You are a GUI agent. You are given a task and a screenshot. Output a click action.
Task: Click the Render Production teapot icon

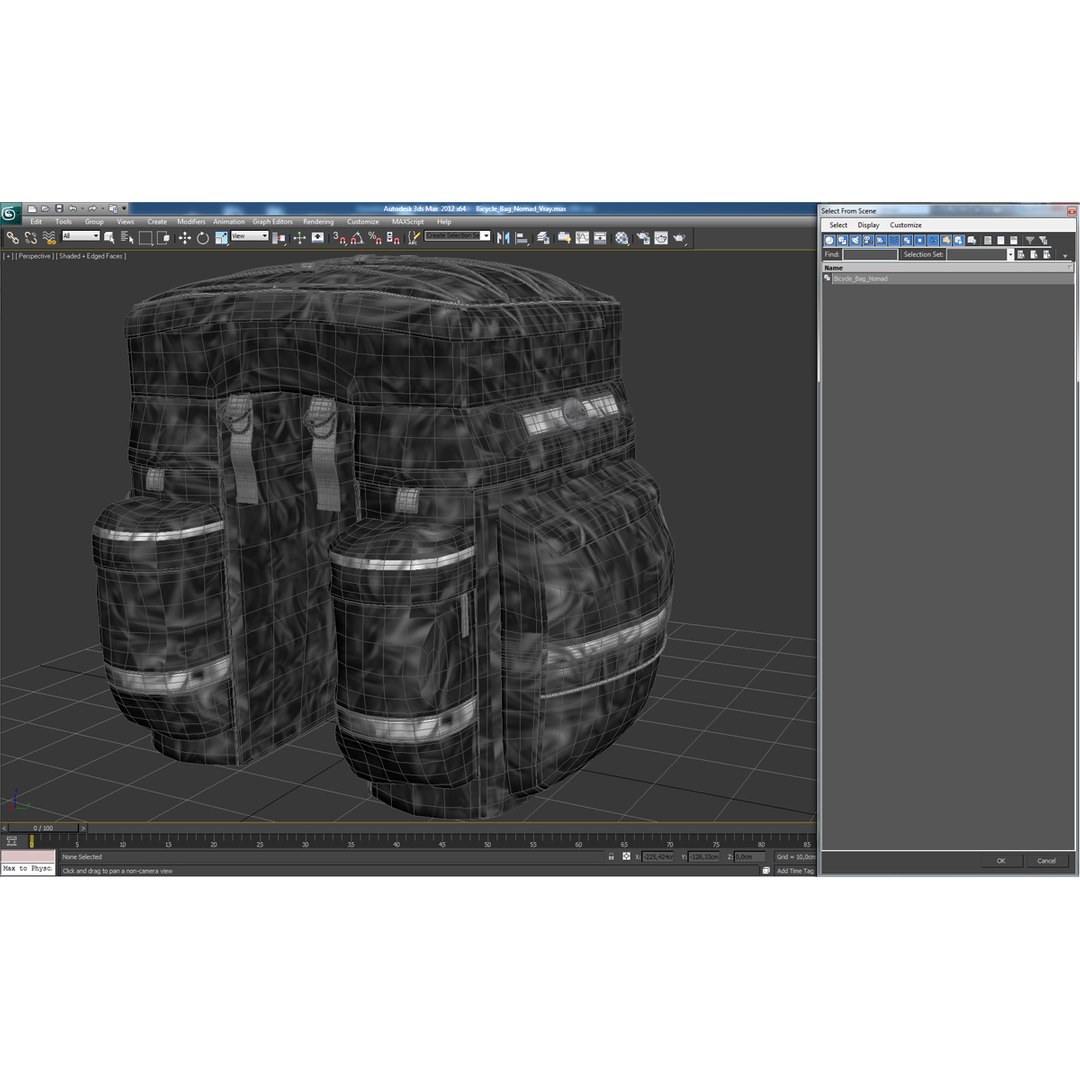680,238
